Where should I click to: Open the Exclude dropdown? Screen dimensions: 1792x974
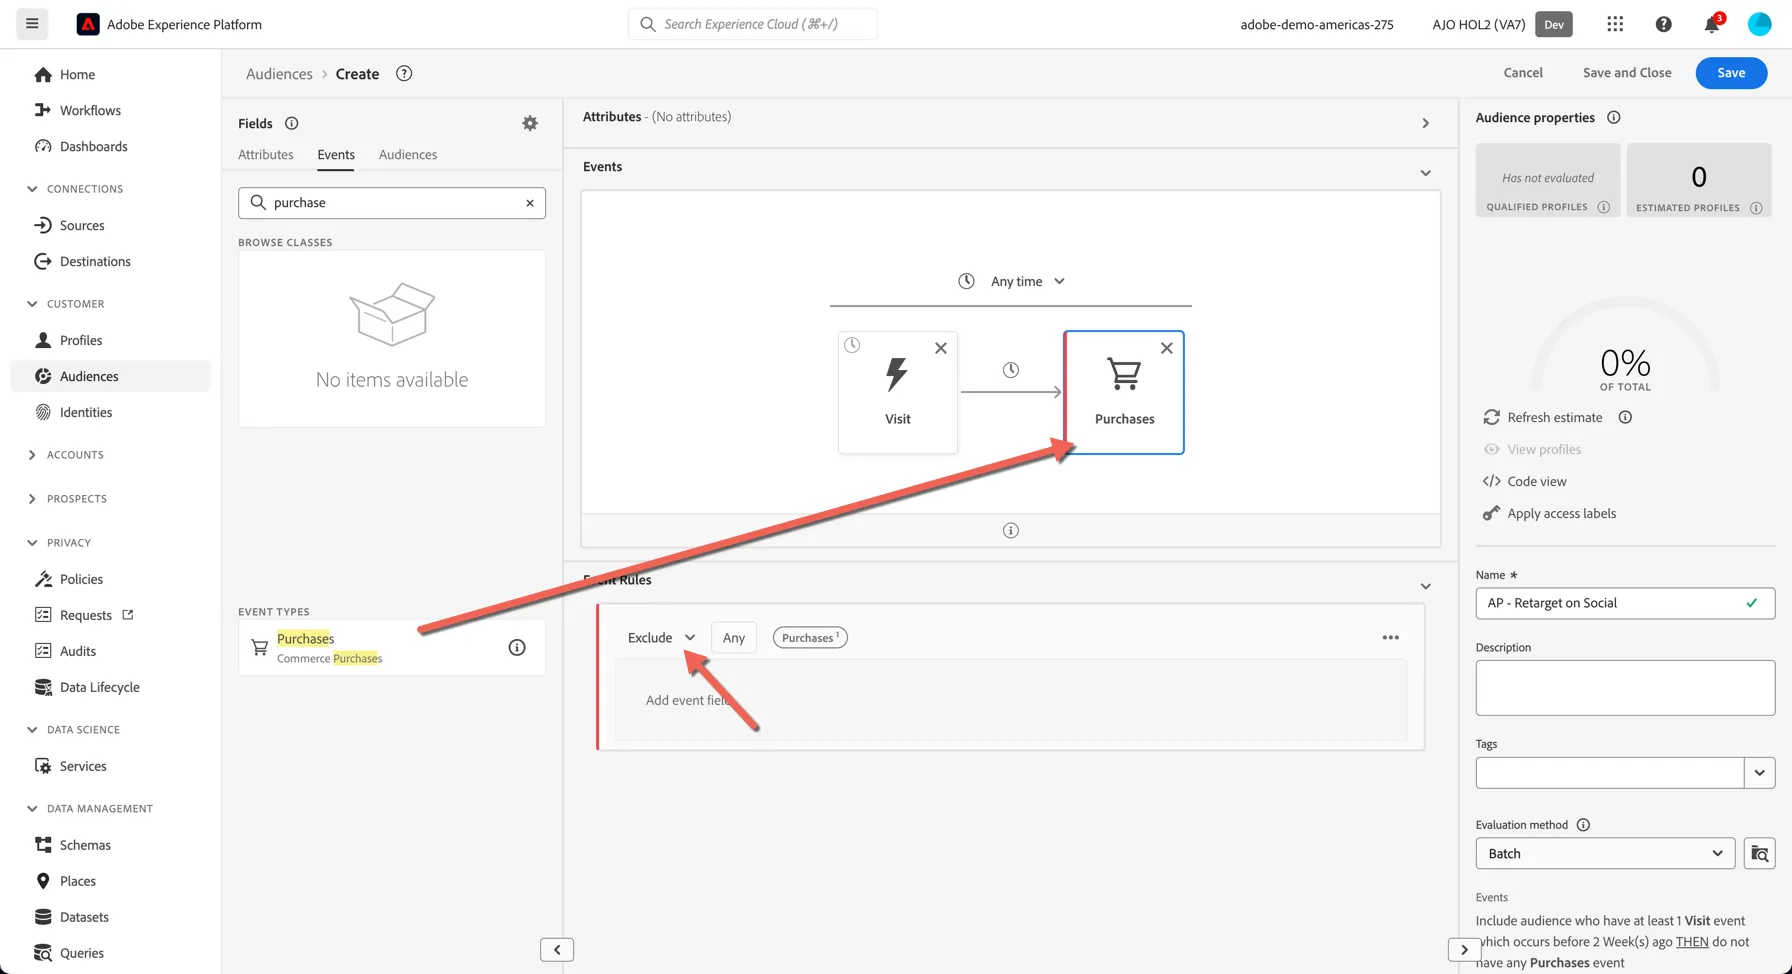[660, 637]
